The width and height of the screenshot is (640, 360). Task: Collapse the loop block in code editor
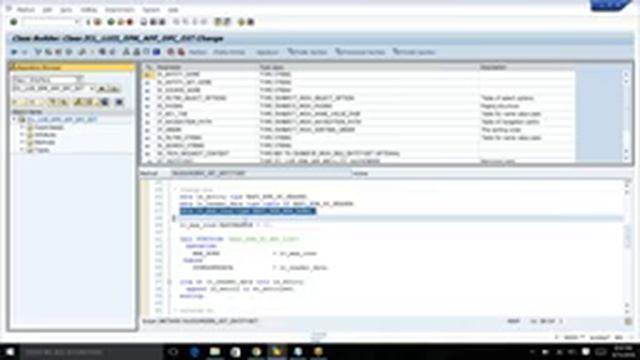click(170, 282)
